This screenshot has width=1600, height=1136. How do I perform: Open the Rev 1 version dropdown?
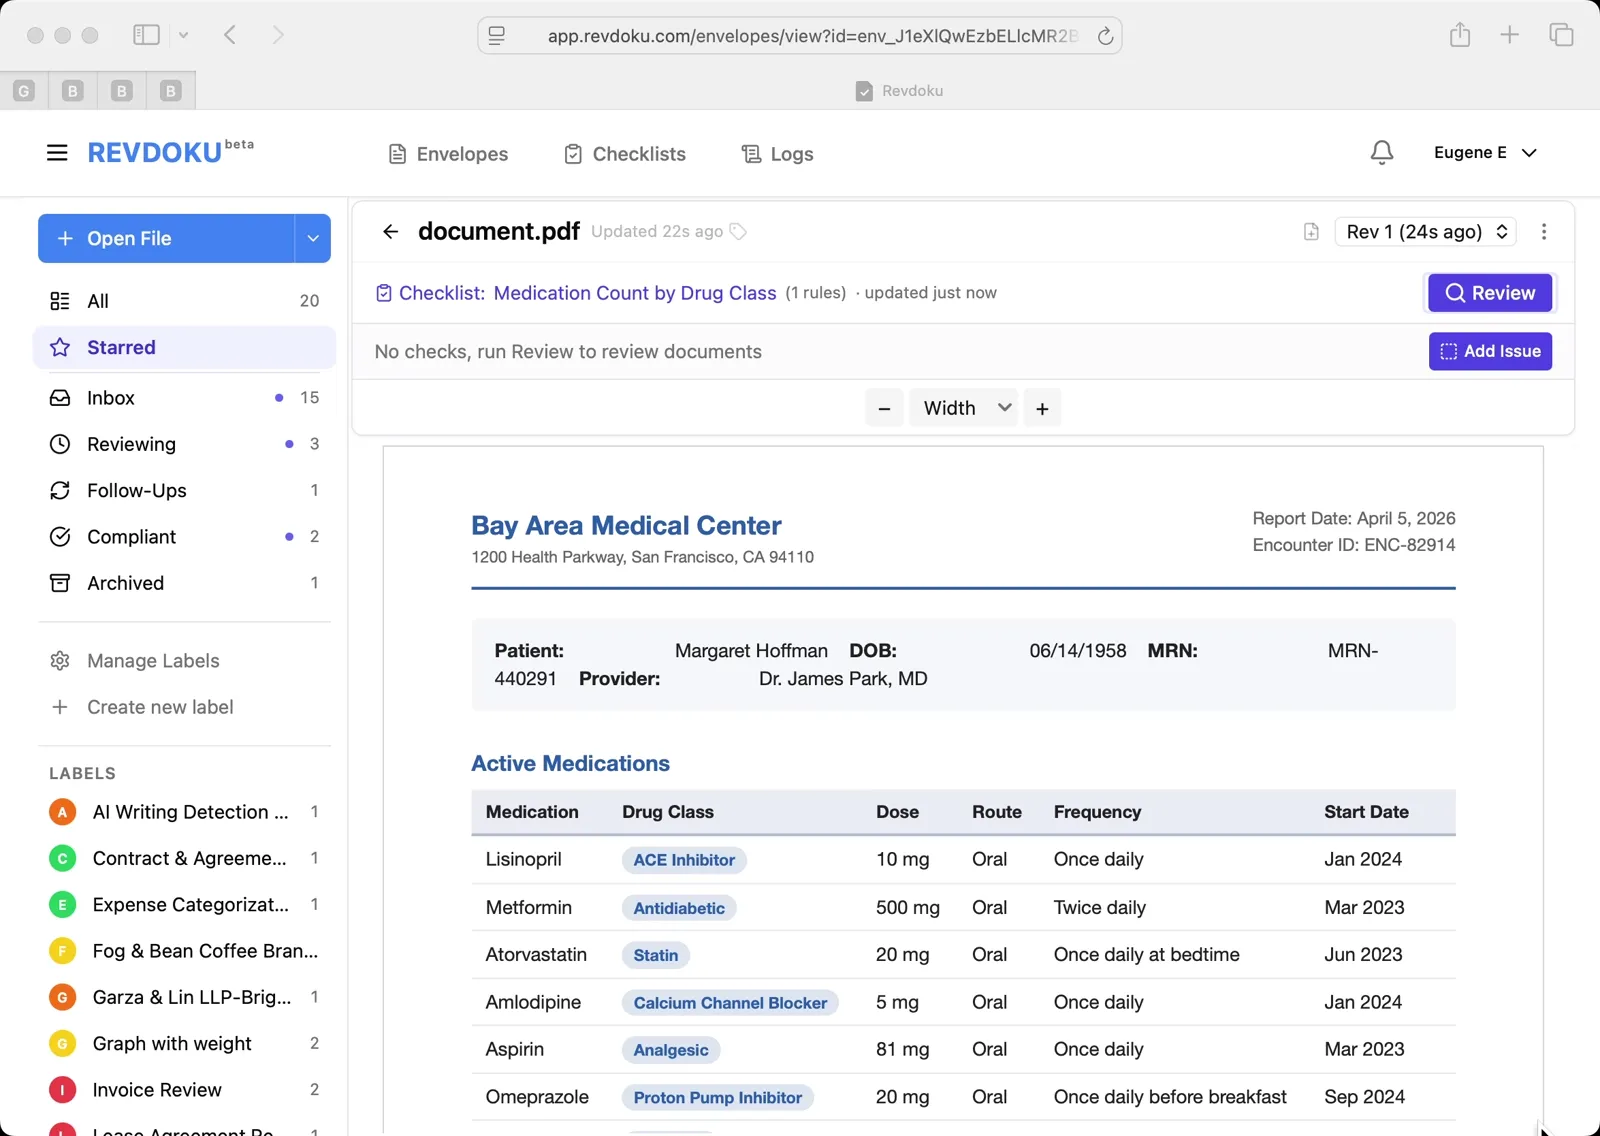pos(1424,231)
